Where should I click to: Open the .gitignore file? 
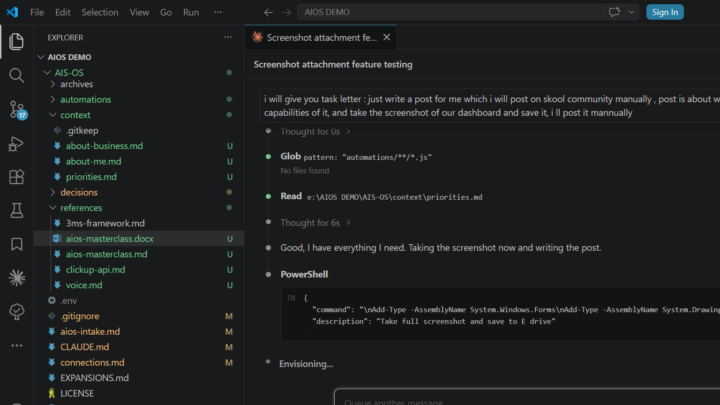tap(79, 316)
